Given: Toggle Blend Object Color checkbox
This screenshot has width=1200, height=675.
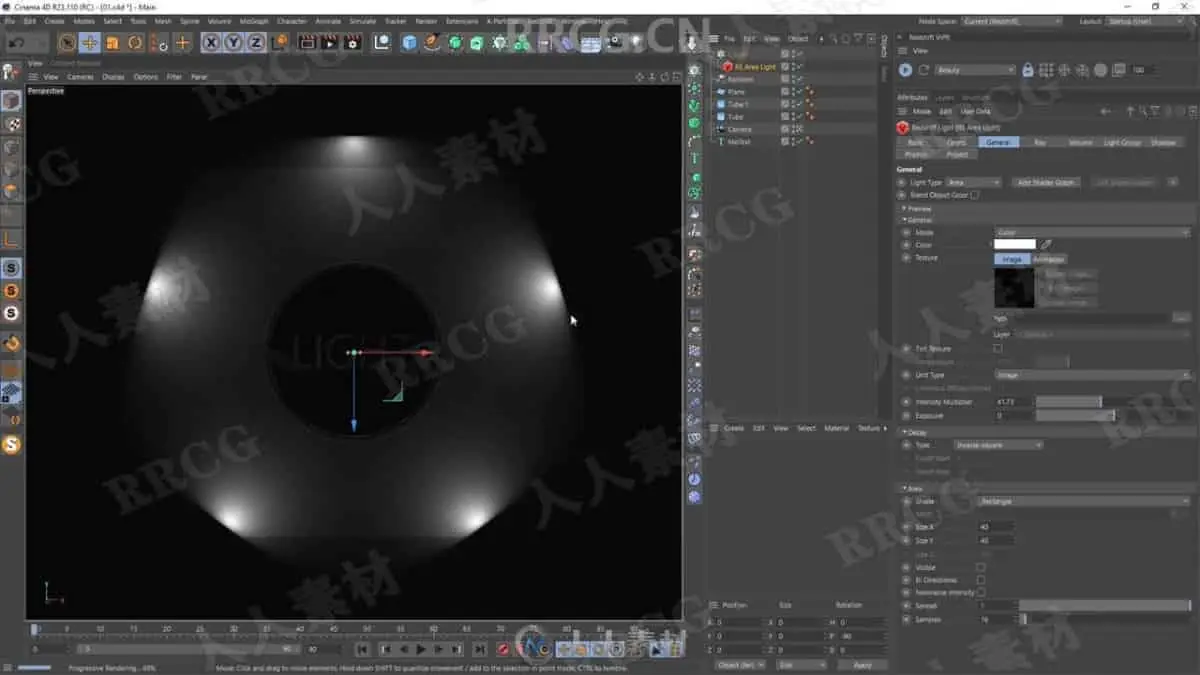Looking at the screenshot, I should click(974, 195).
